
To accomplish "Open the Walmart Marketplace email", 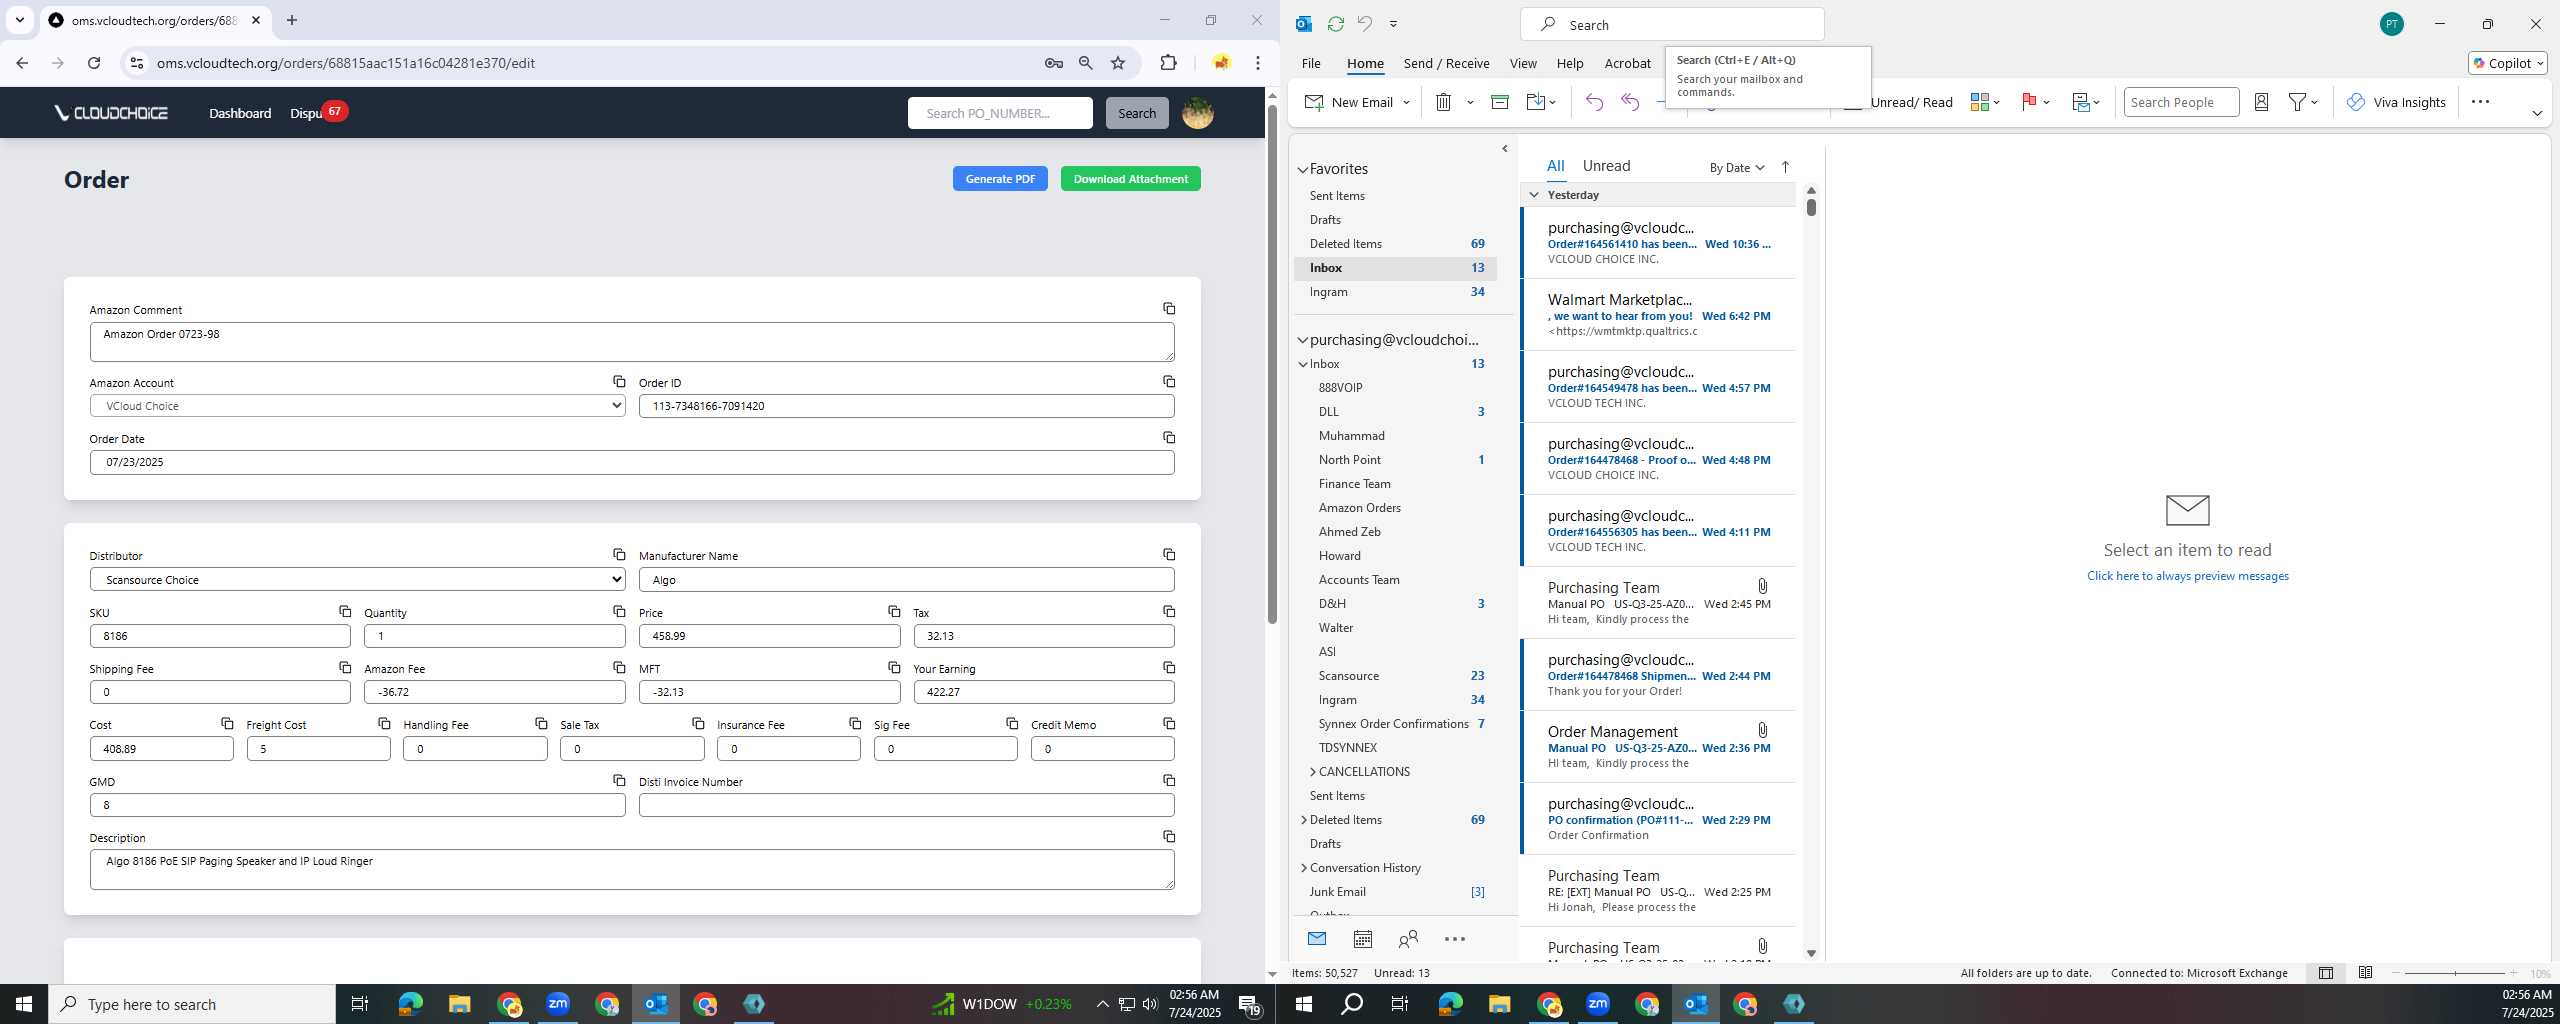I will (1658, 314).
